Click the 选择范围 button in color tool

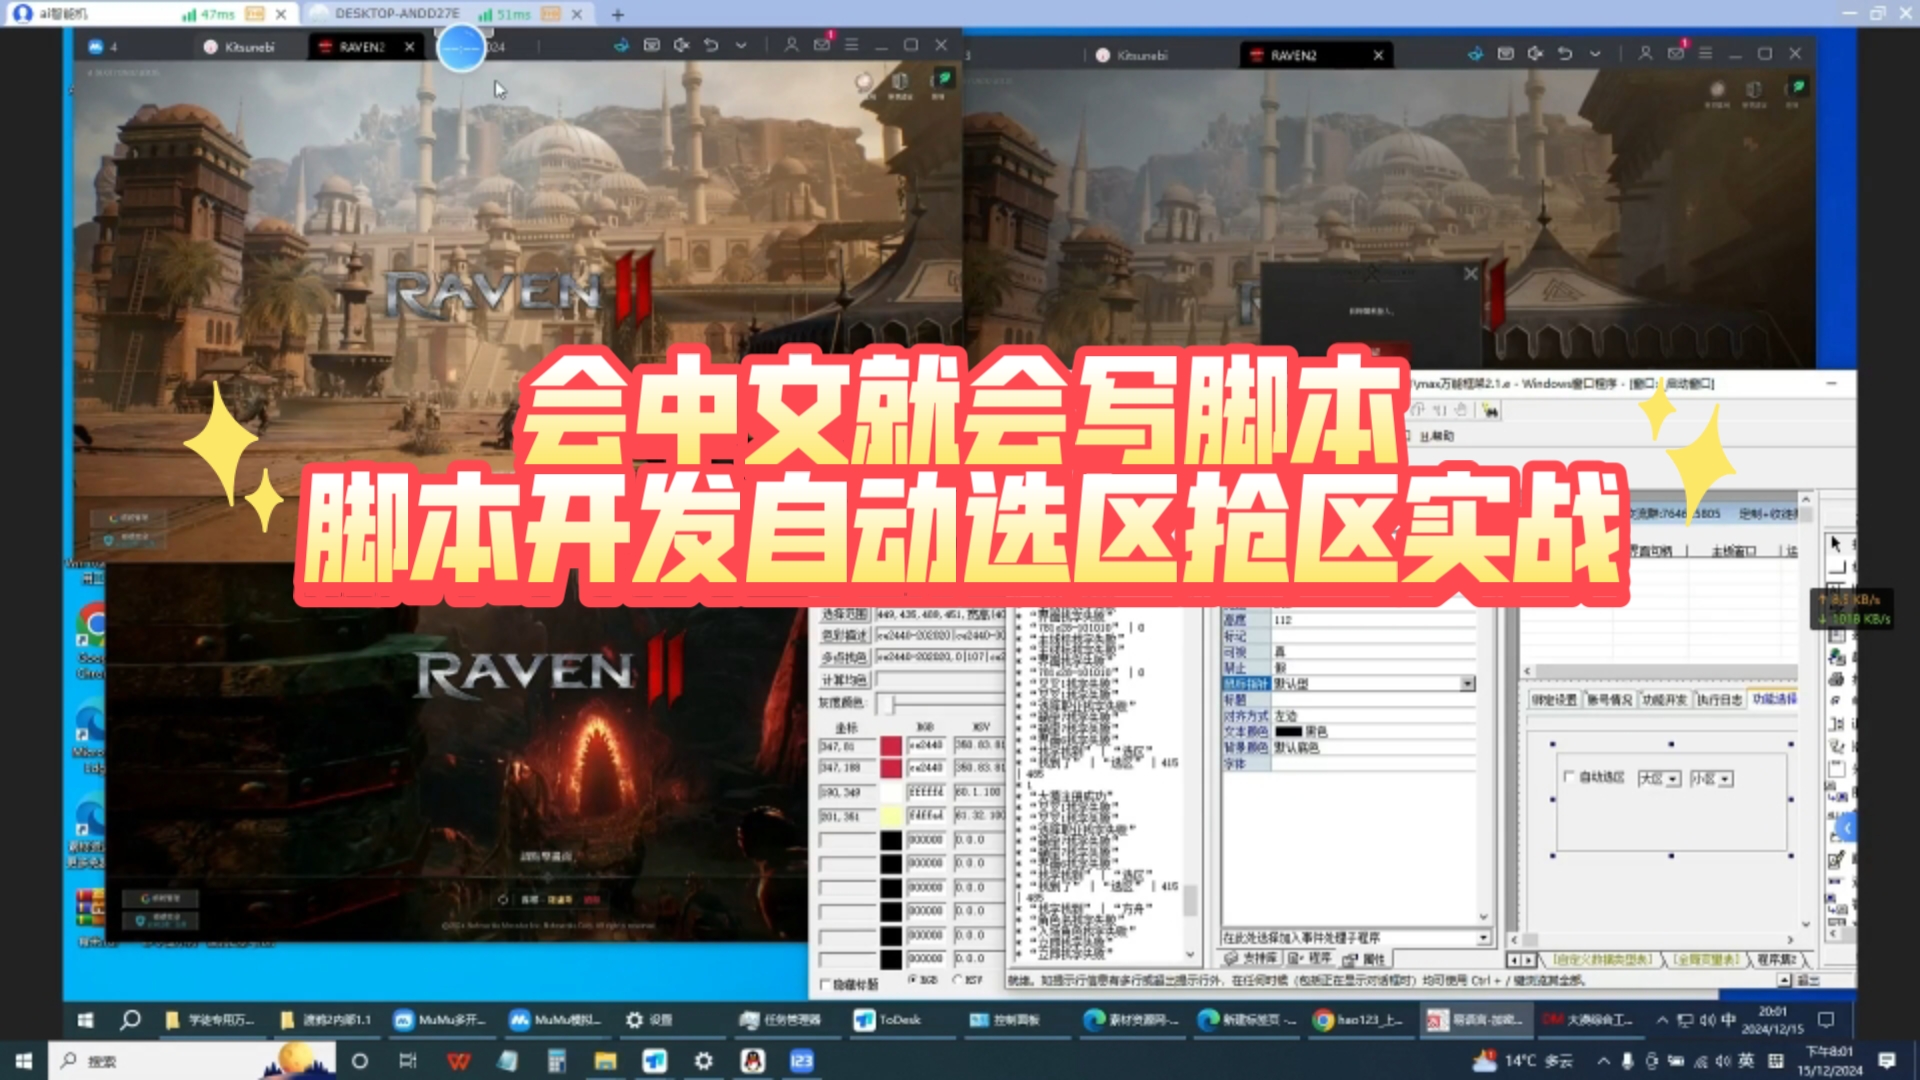coord(844,614)
